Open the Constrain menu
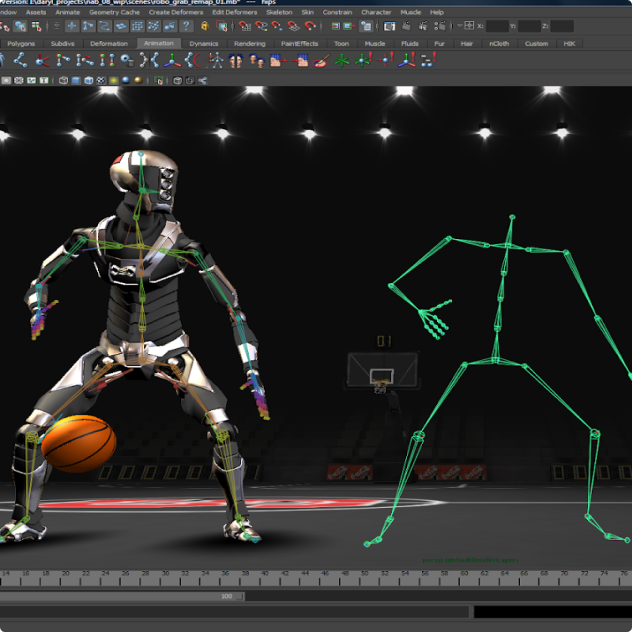This screenshot has height=632, width=632. [x=337, y=12]
